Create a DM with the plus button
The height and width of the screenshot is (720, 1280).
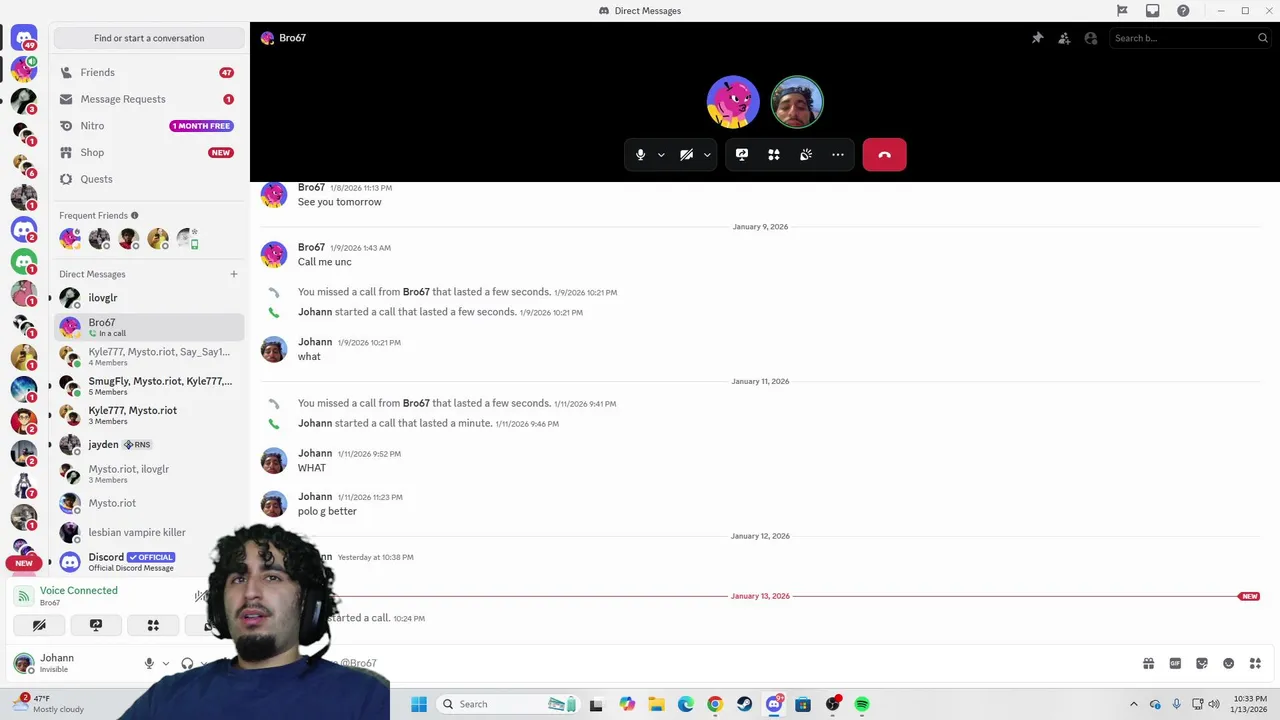(x=234, y=274)
